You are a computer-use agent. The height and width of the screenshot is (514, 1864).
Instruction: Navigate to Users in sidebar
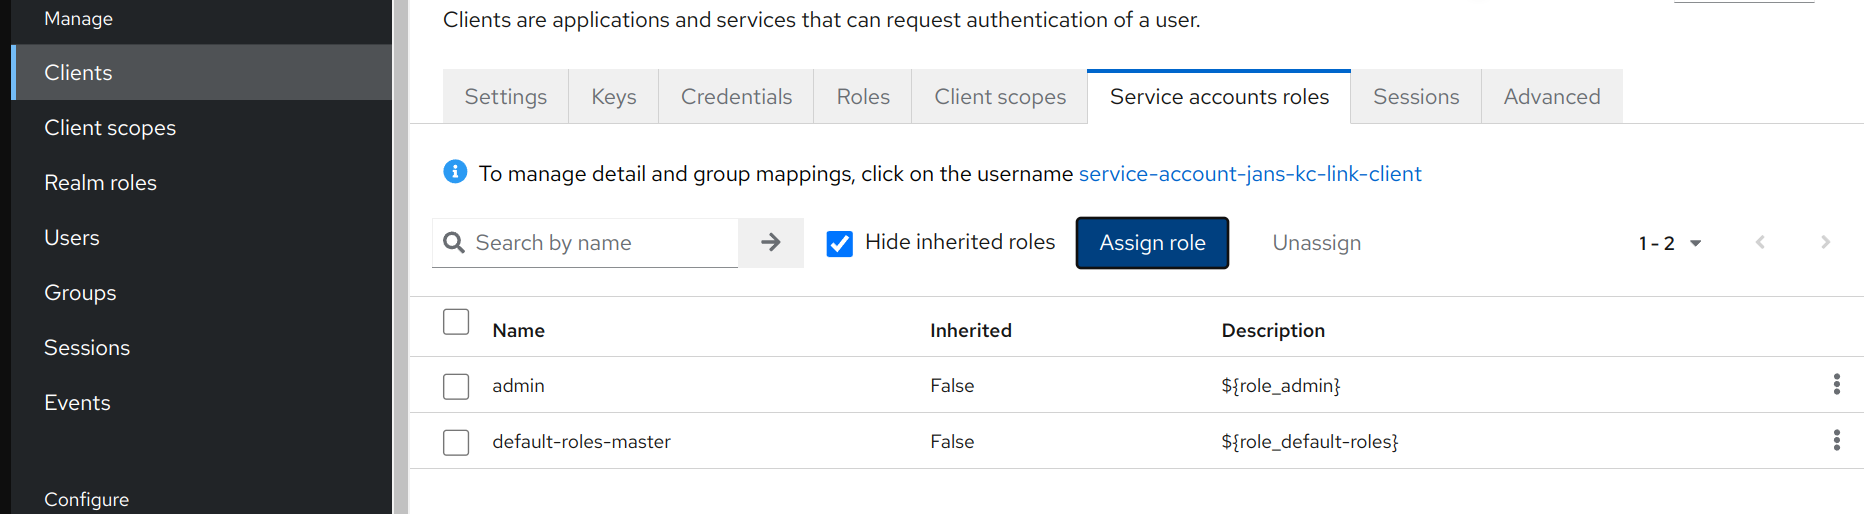coord(72,238)
